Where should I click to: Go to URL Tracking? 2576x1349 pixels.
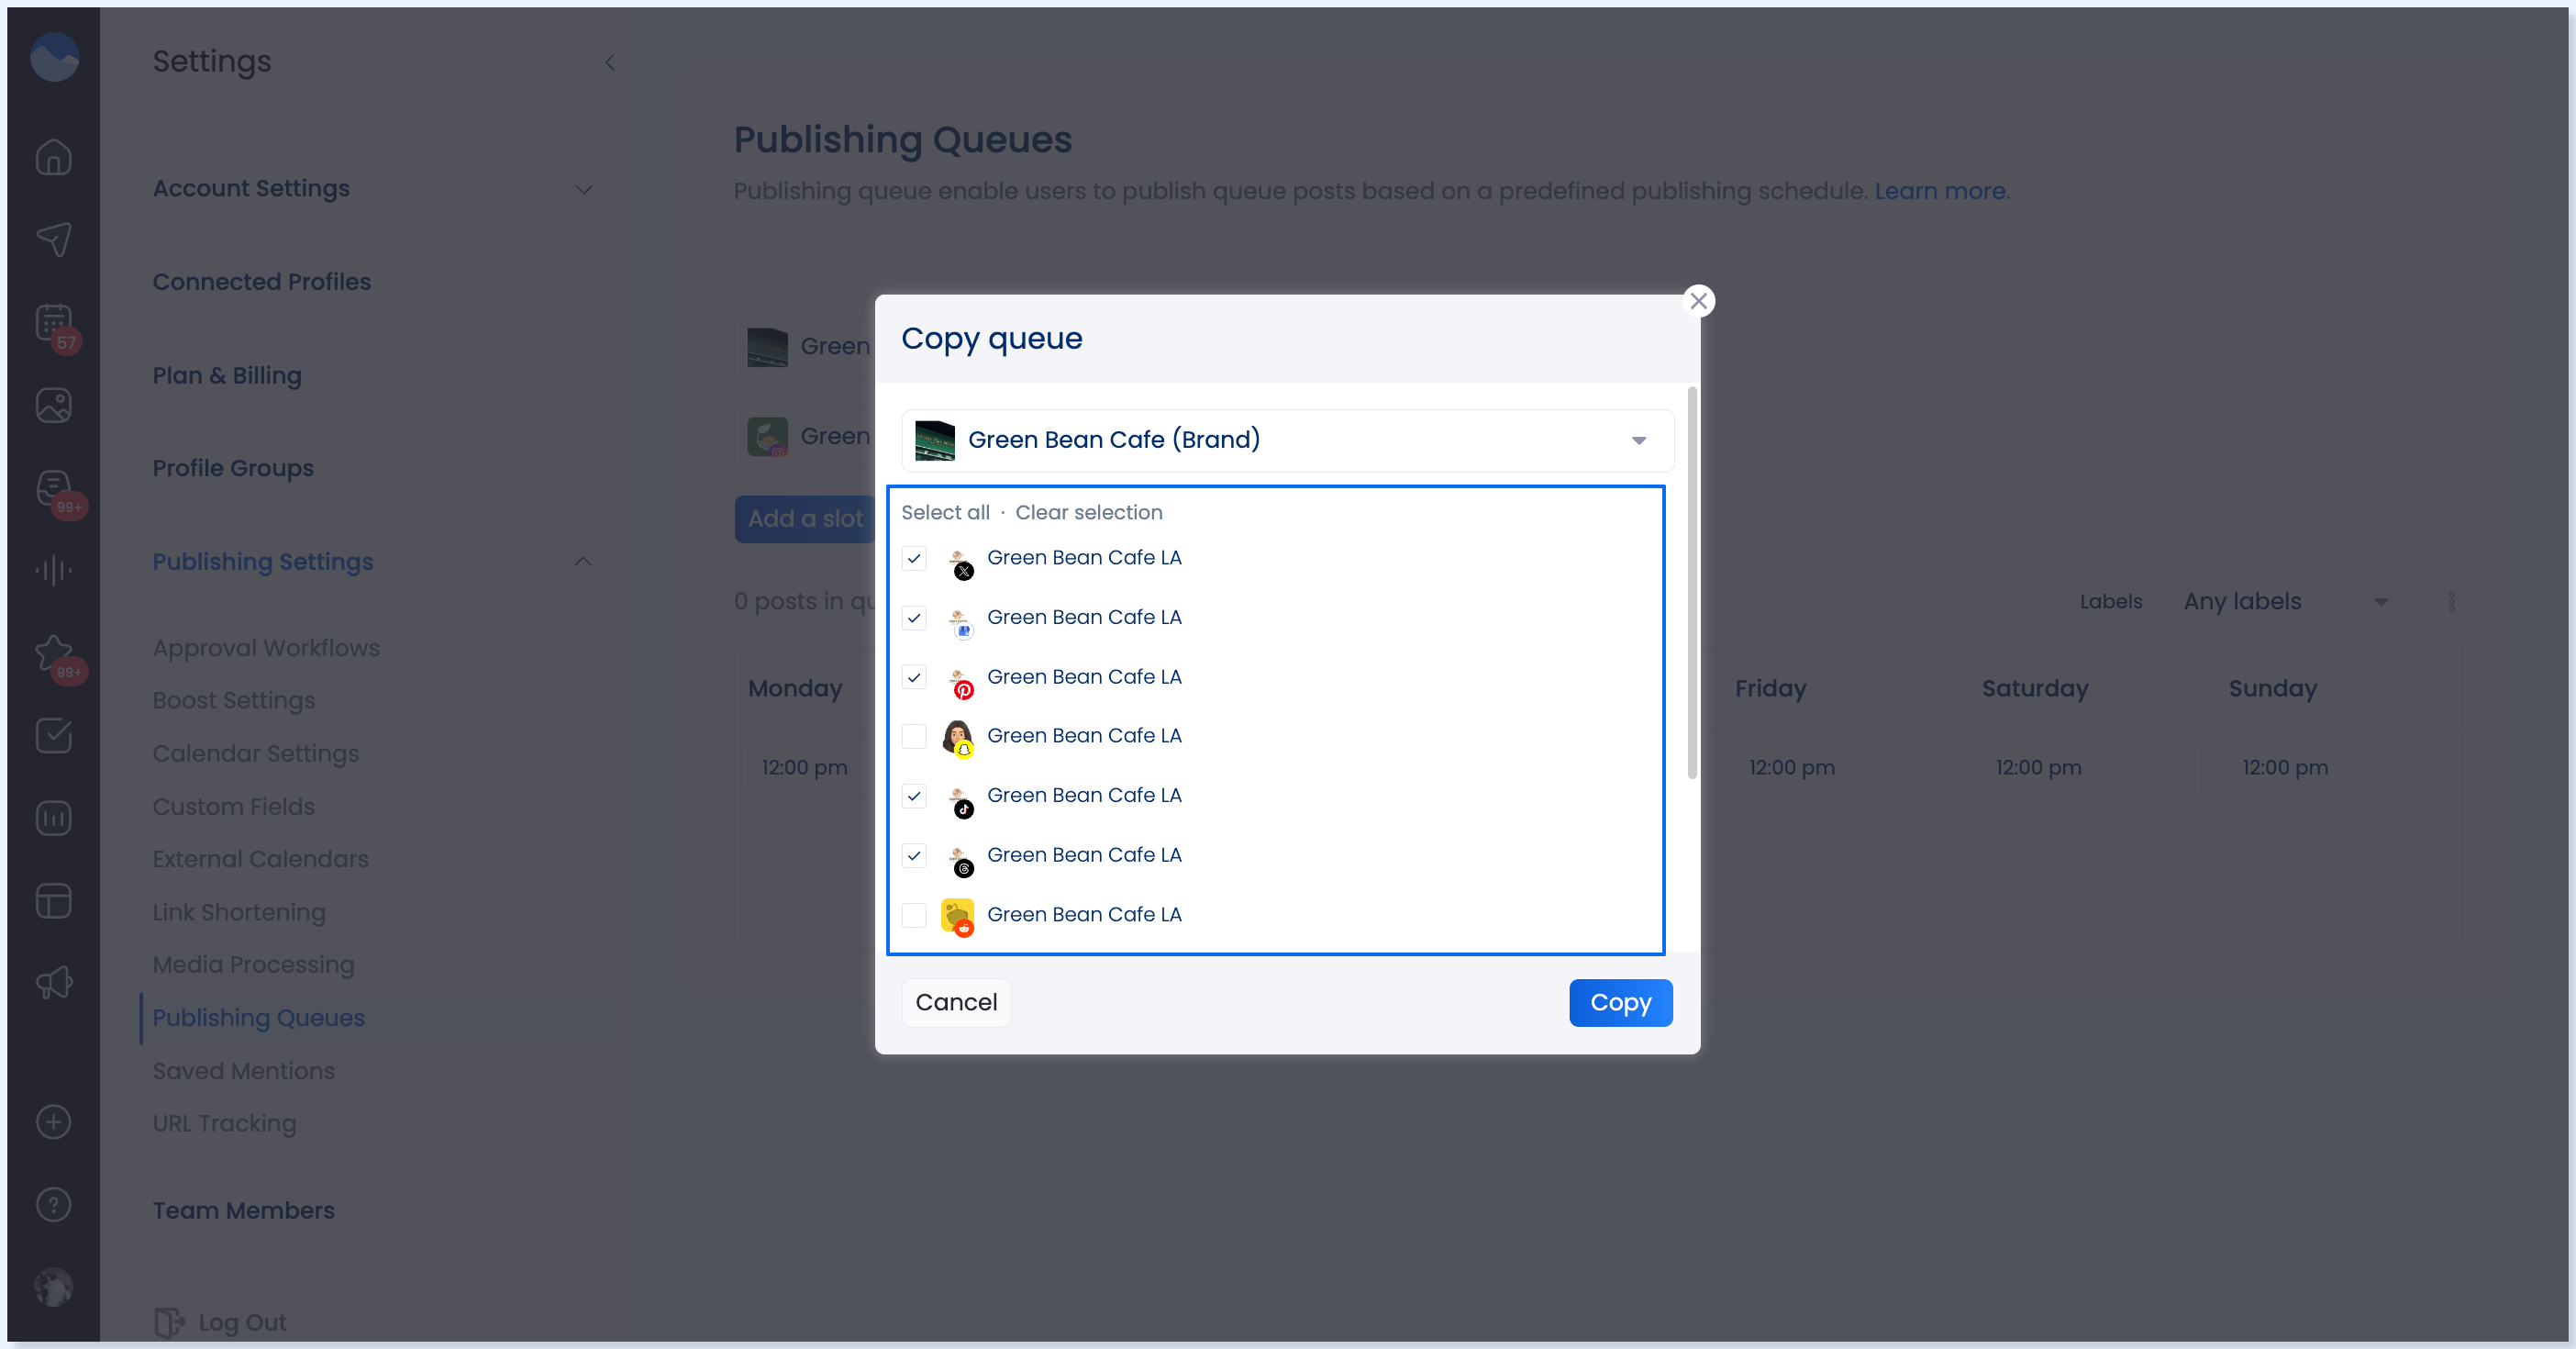[225, 1124]
